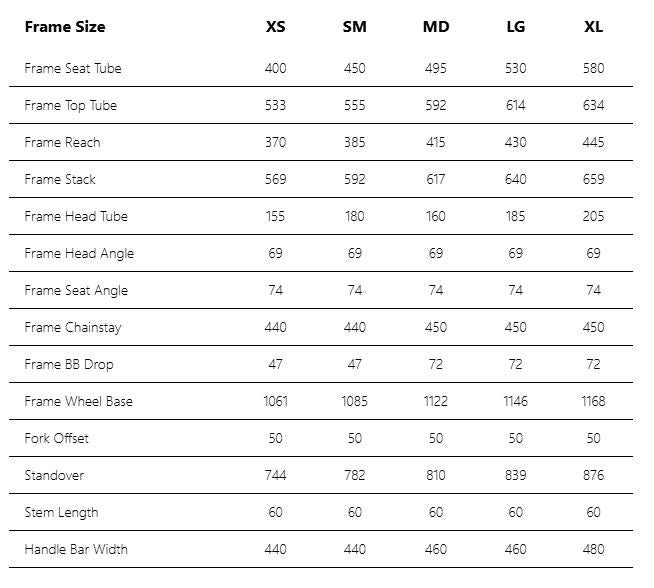
Task: Click the Frame Seat Tube row label
Action: tap(73, 68)
